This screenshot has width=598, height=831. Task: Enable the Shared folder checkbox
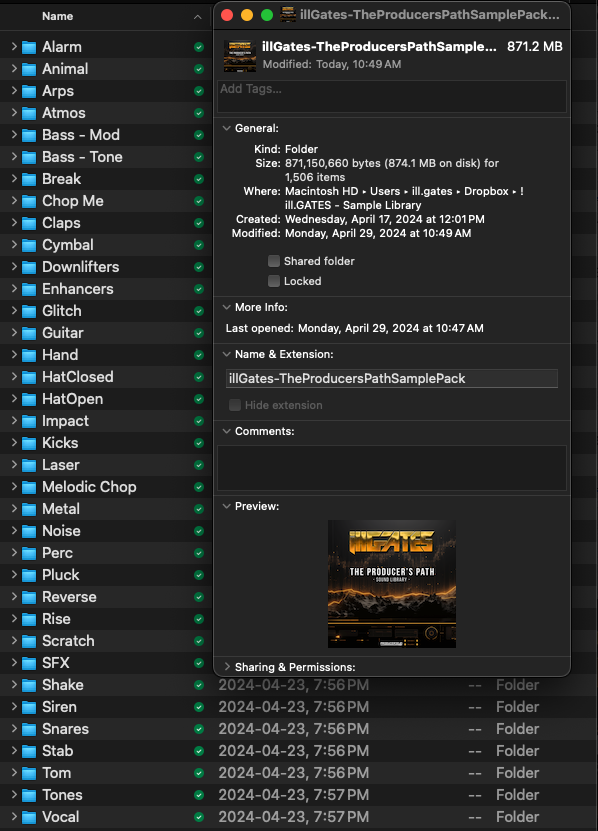(274, 261)
